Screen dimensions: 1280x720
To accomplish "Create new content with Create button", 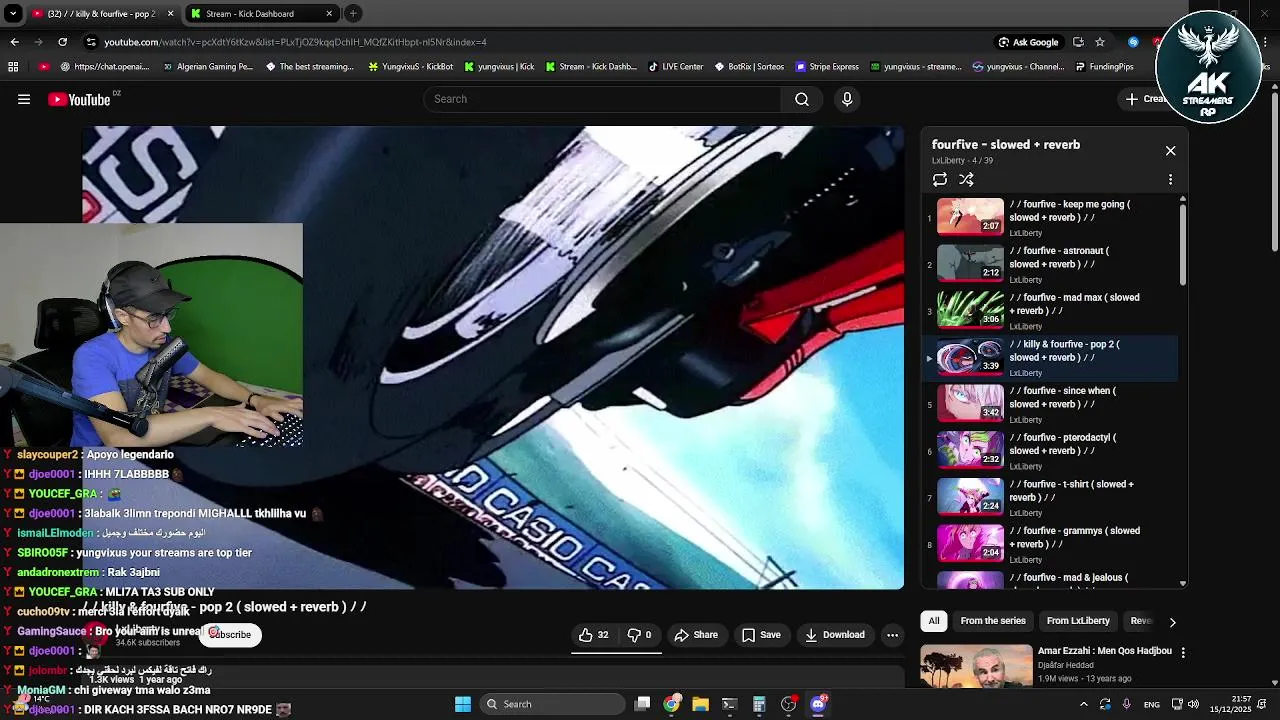I will tap(1147, 99).
